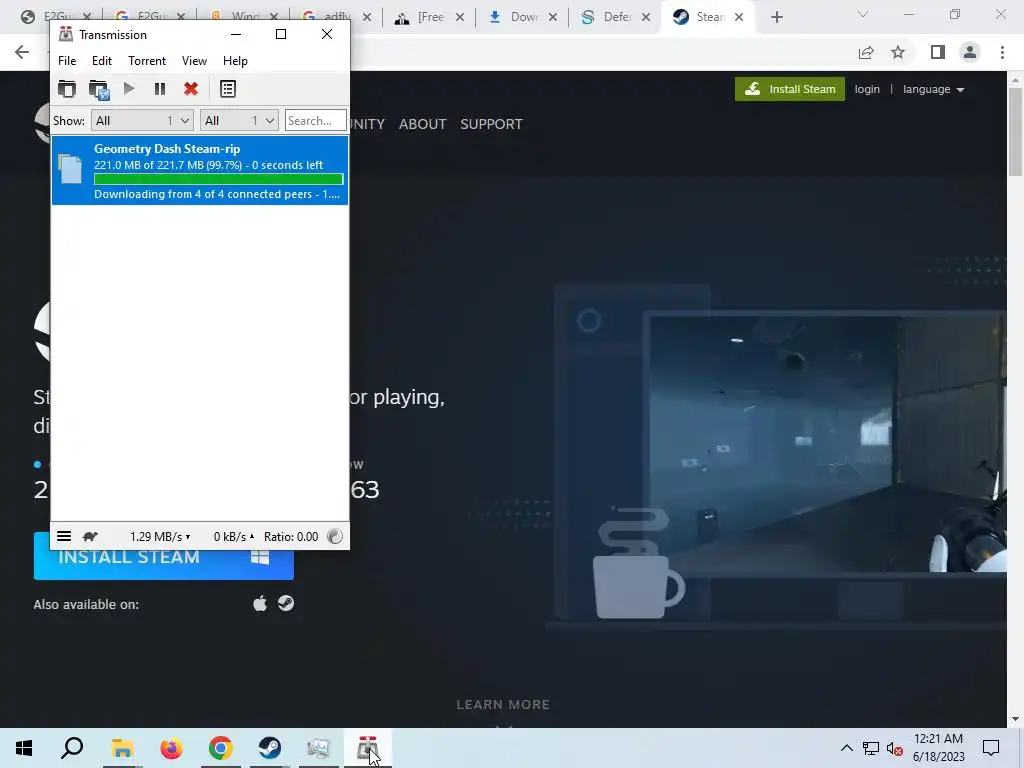1024x768 pixels.
Task: Bookmark this page with the star icon
Action: (x=898, y=52)
